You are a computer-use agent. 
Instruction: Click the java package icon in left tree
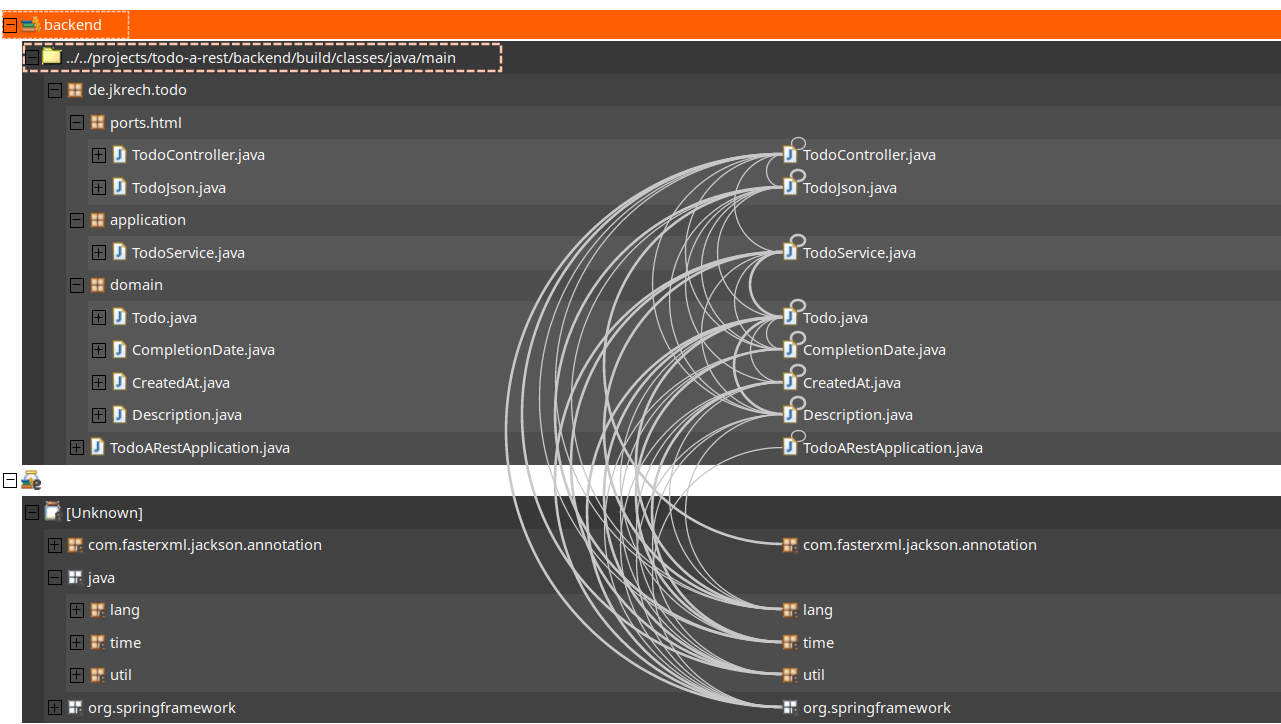point(75,578)
